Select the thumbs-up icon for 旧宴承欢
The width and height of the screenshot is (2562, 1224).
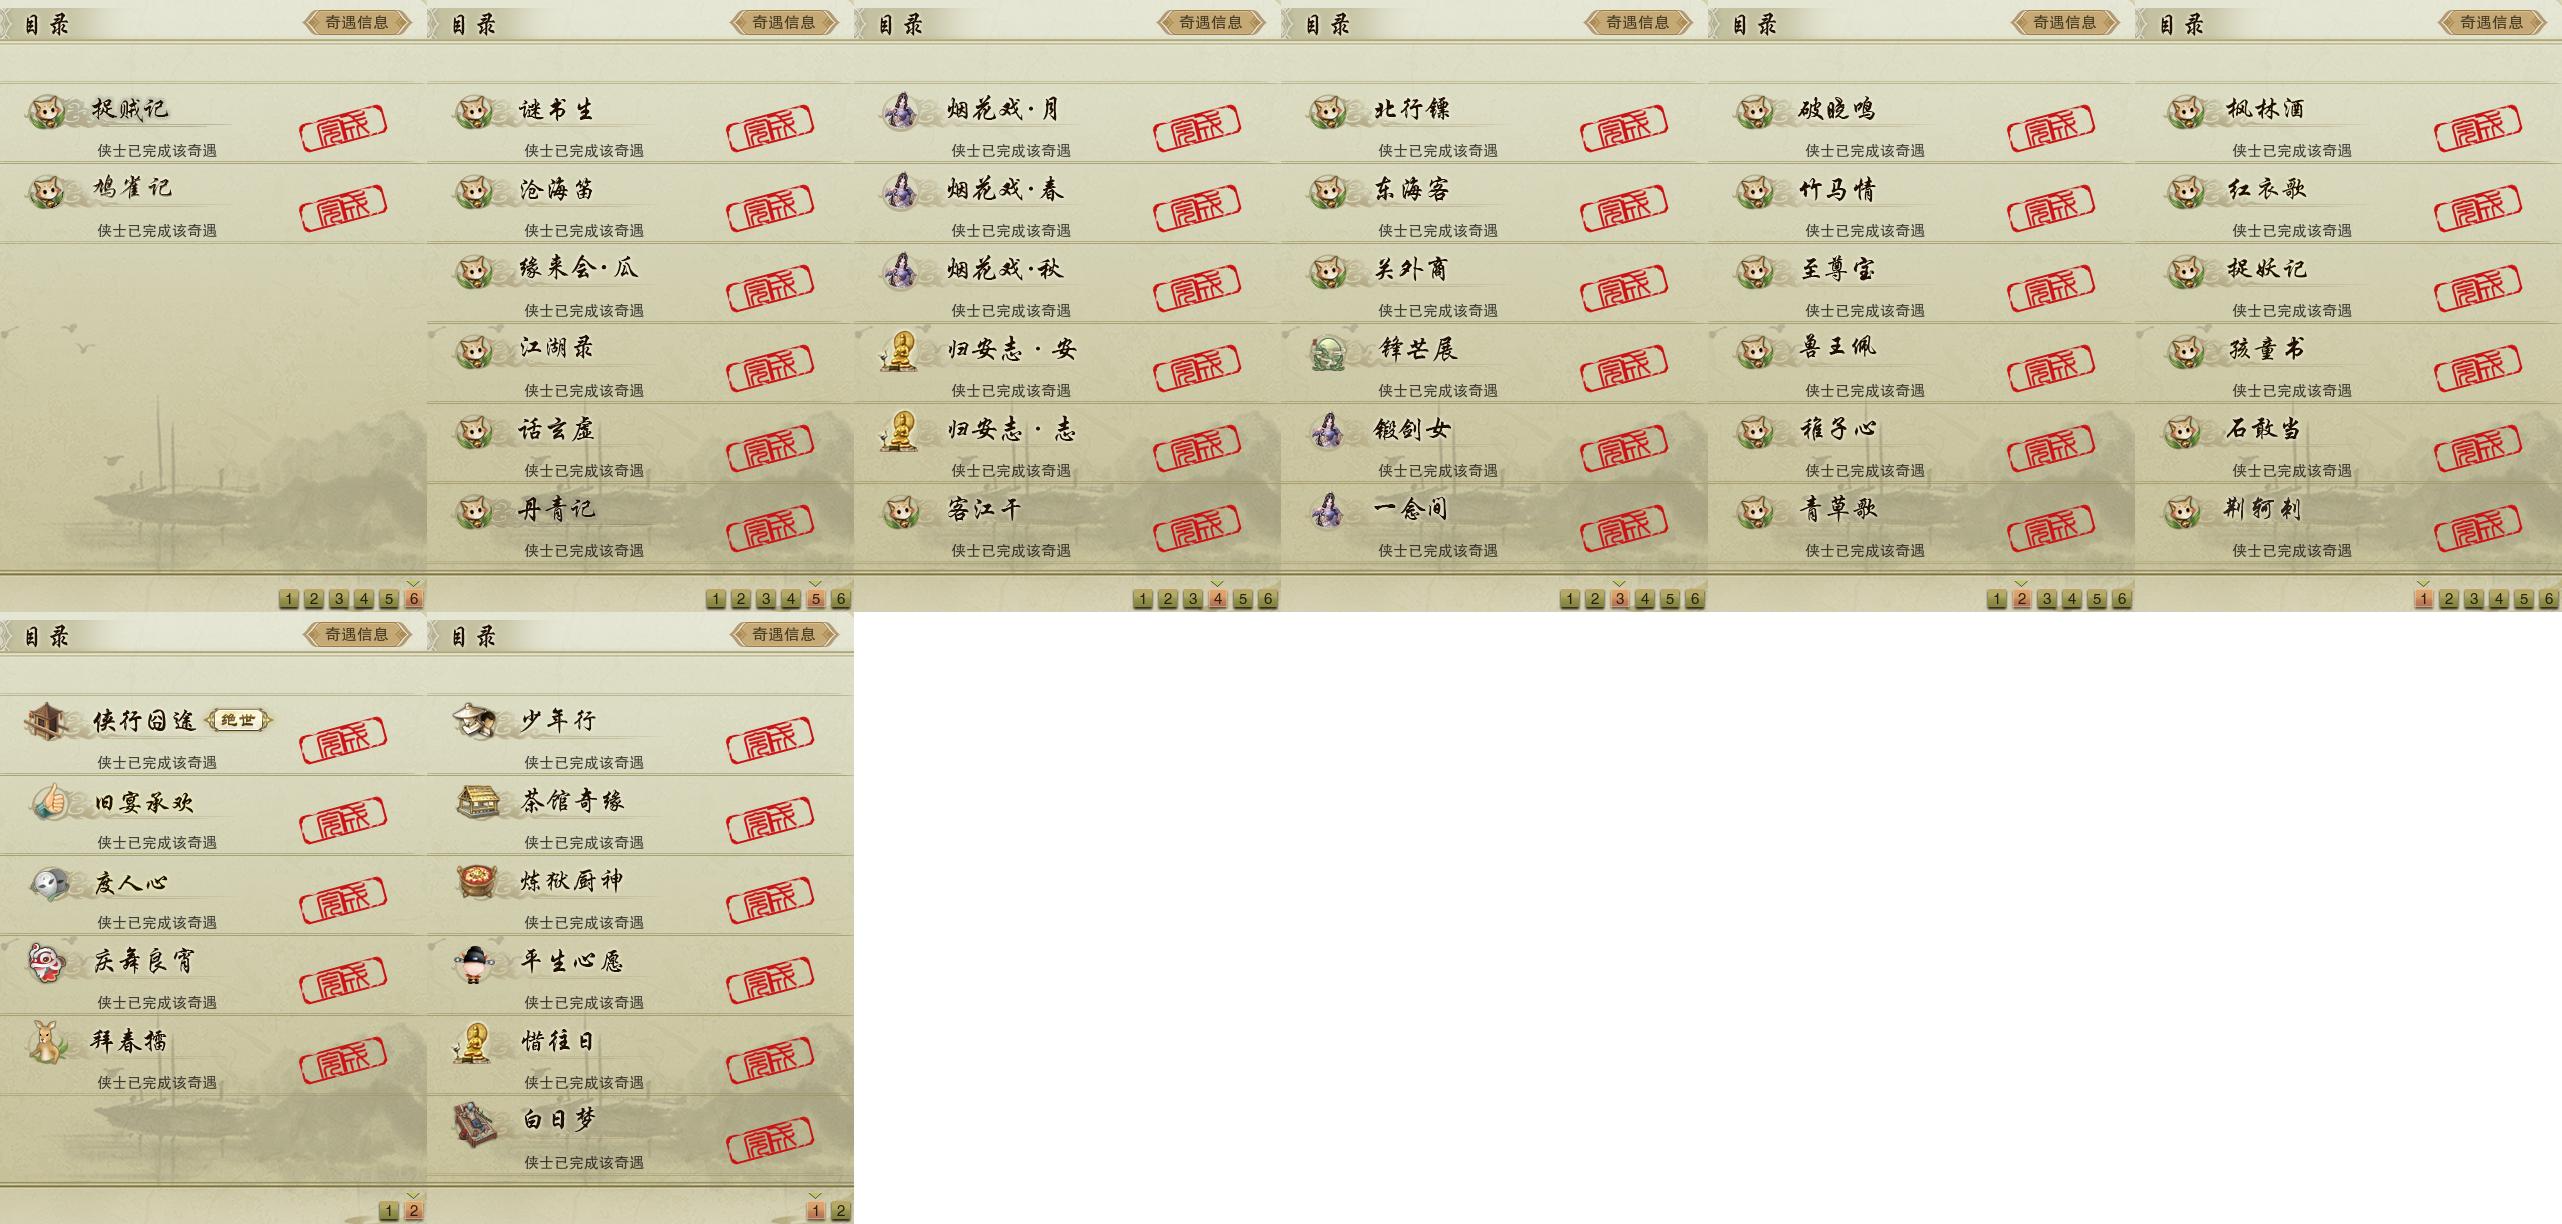[x=48, y=802]
